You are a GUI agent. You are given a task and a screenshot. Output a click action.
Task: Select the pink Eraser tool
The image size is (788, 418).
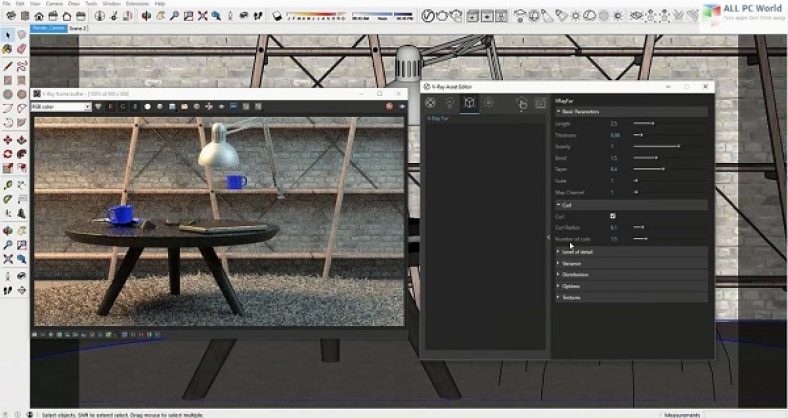(21, 49)
